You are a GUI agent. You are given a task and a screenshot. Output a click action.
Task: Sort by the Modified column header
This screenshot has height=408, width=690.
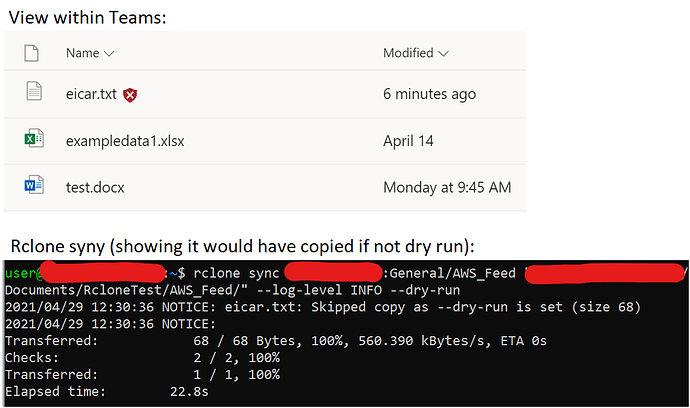coord(408,53)
